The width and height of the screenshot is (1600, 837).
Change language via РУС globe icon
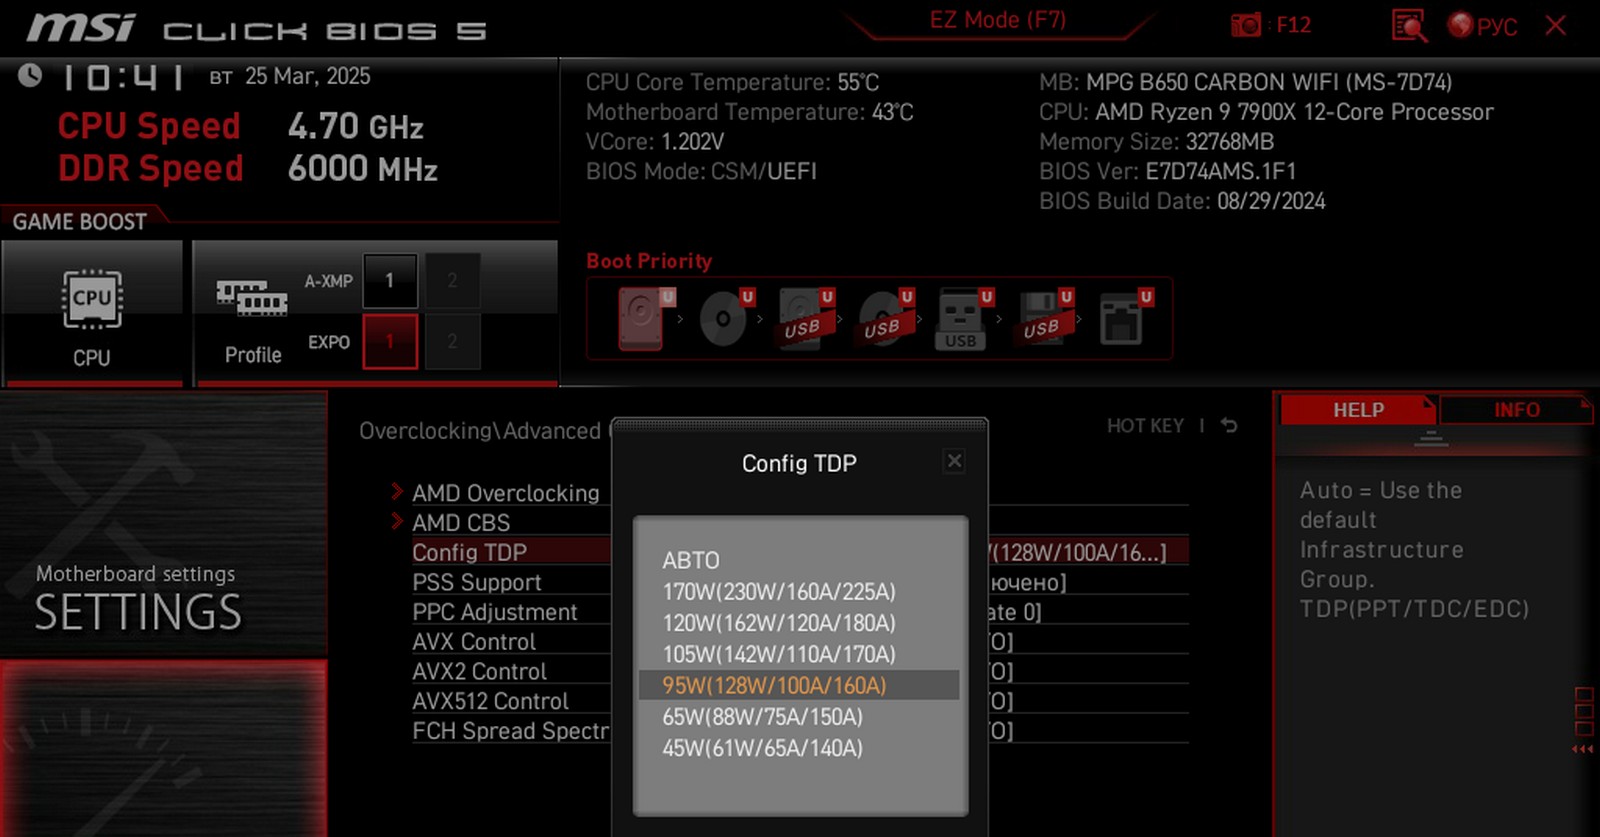point(1483,26)
